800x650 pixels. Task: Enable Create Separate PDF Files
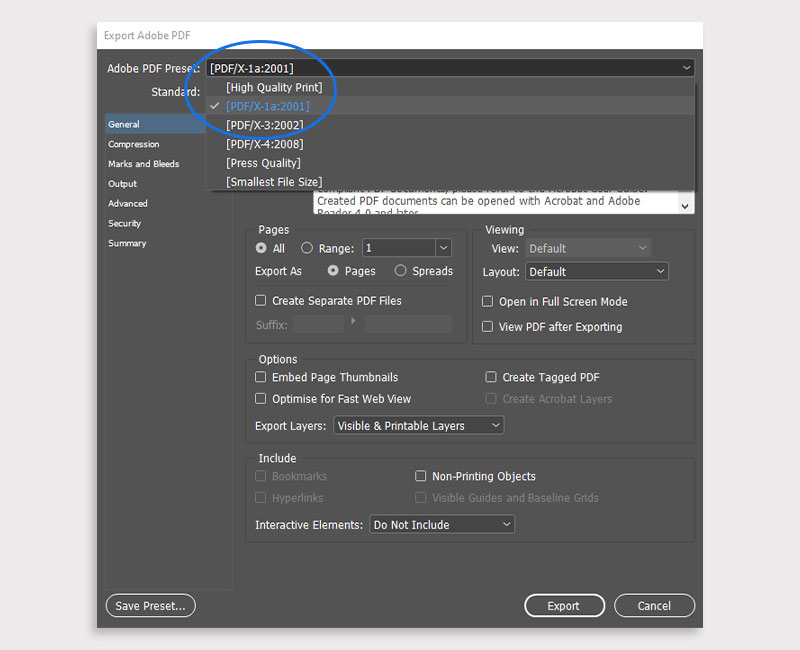point(261,301)
